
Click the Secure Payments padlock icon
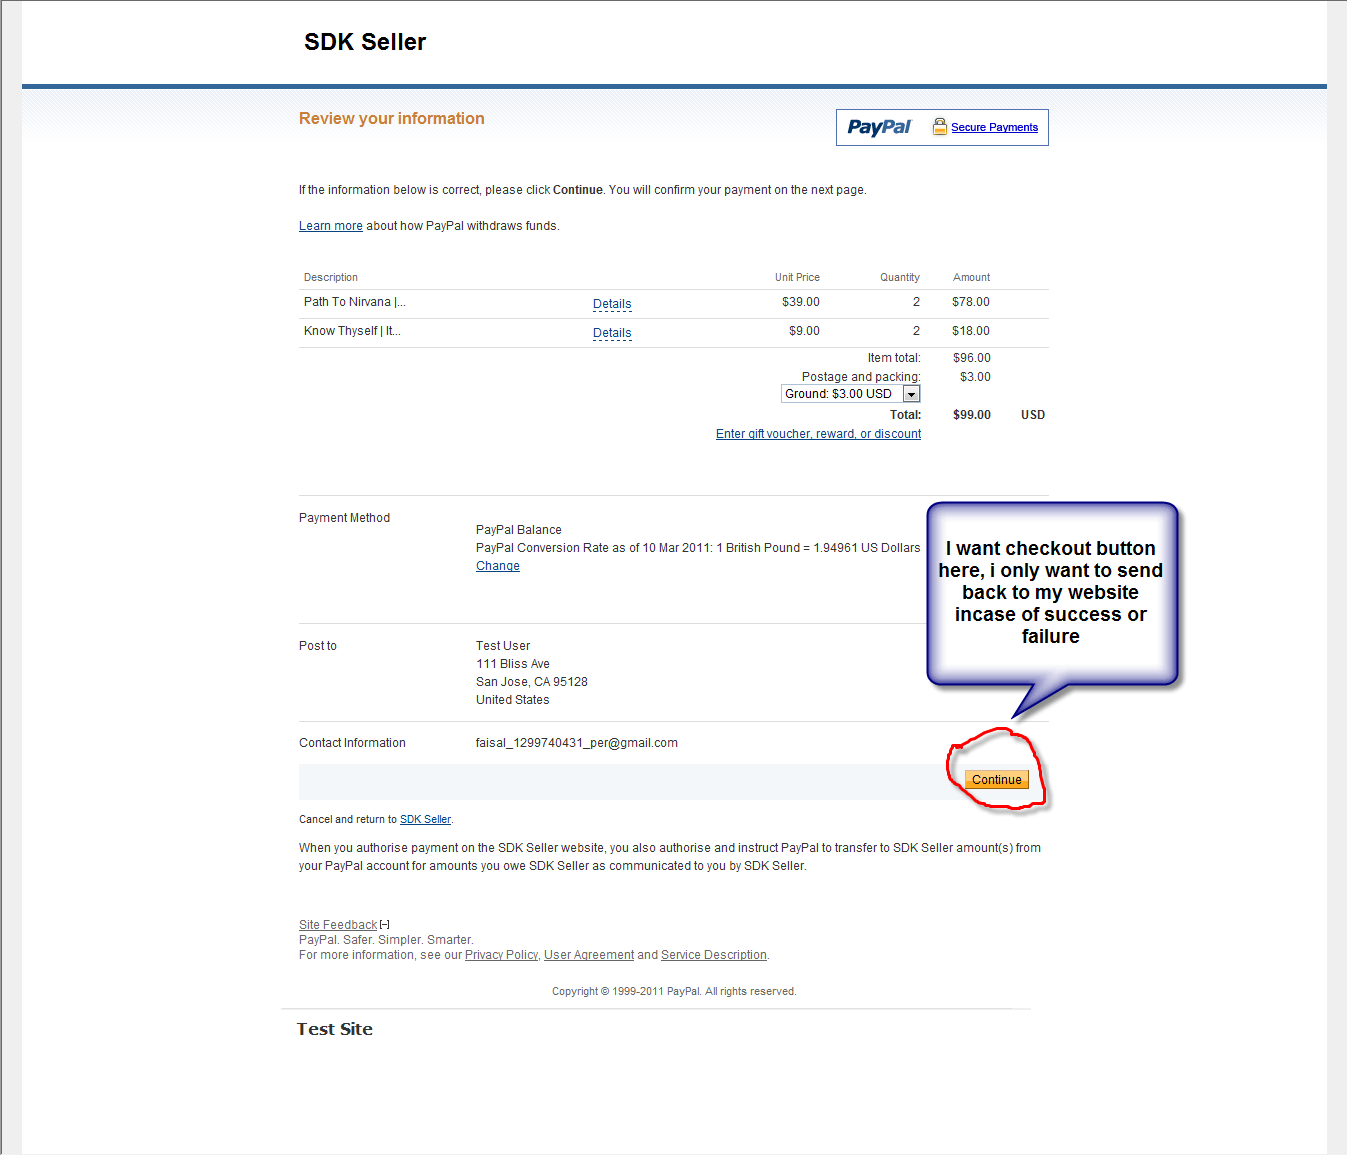click(x=939, y=126)
